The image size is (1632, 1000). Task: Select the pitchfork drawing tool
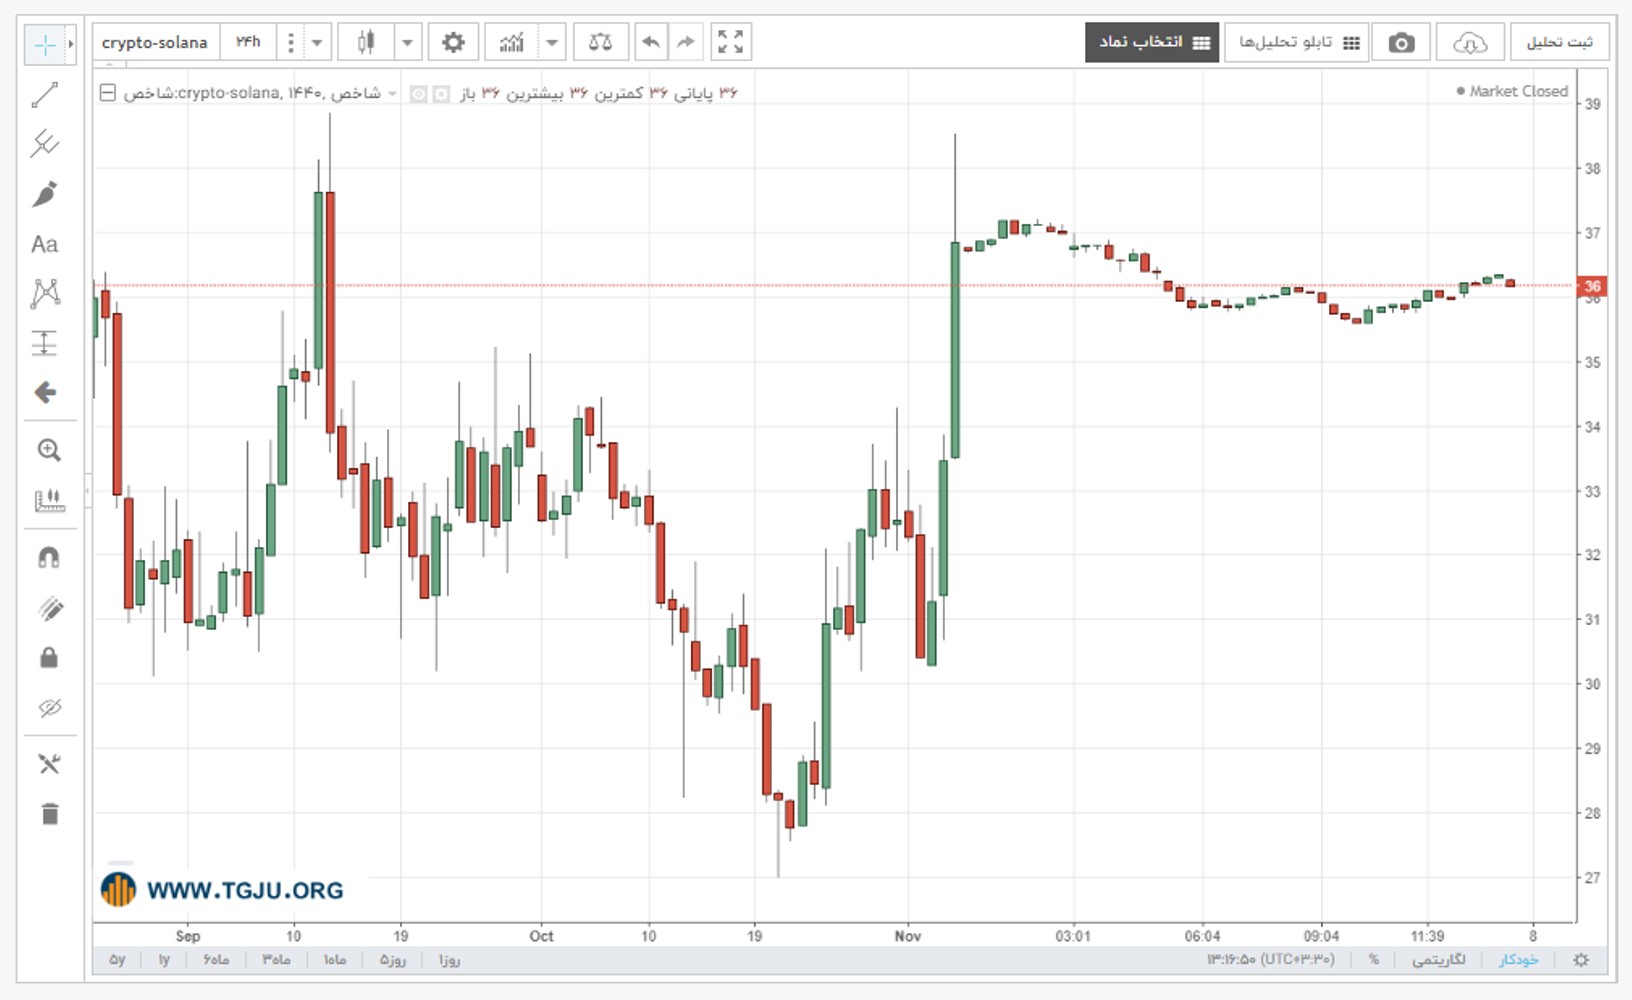pyautogui.click(x=45, y=144)
